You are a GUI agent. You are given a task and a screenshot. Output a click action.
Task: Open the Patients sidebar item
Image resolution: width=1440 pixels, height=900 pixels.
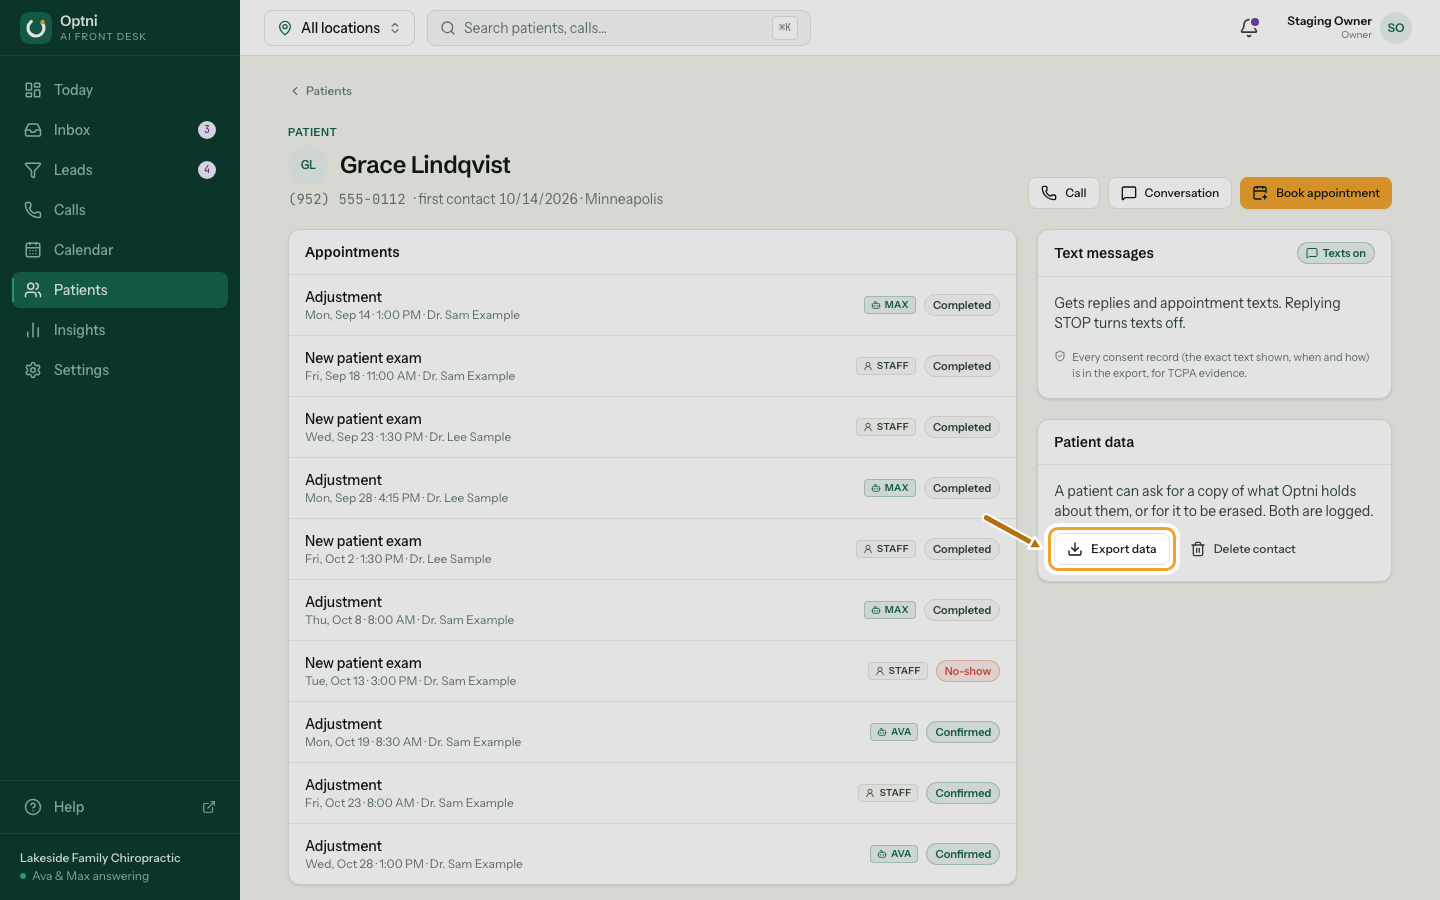pos(120,290)
